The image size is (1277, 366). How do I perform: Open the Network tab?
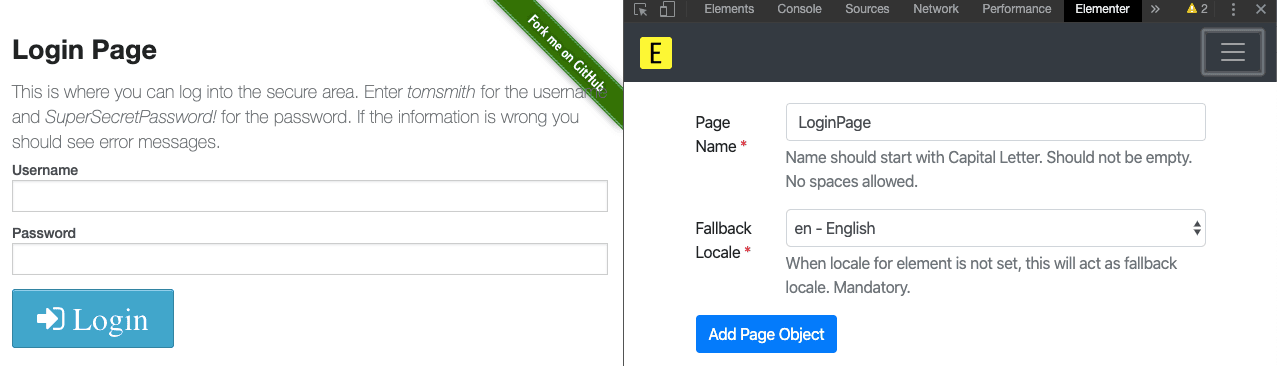(x=935, y=9)
